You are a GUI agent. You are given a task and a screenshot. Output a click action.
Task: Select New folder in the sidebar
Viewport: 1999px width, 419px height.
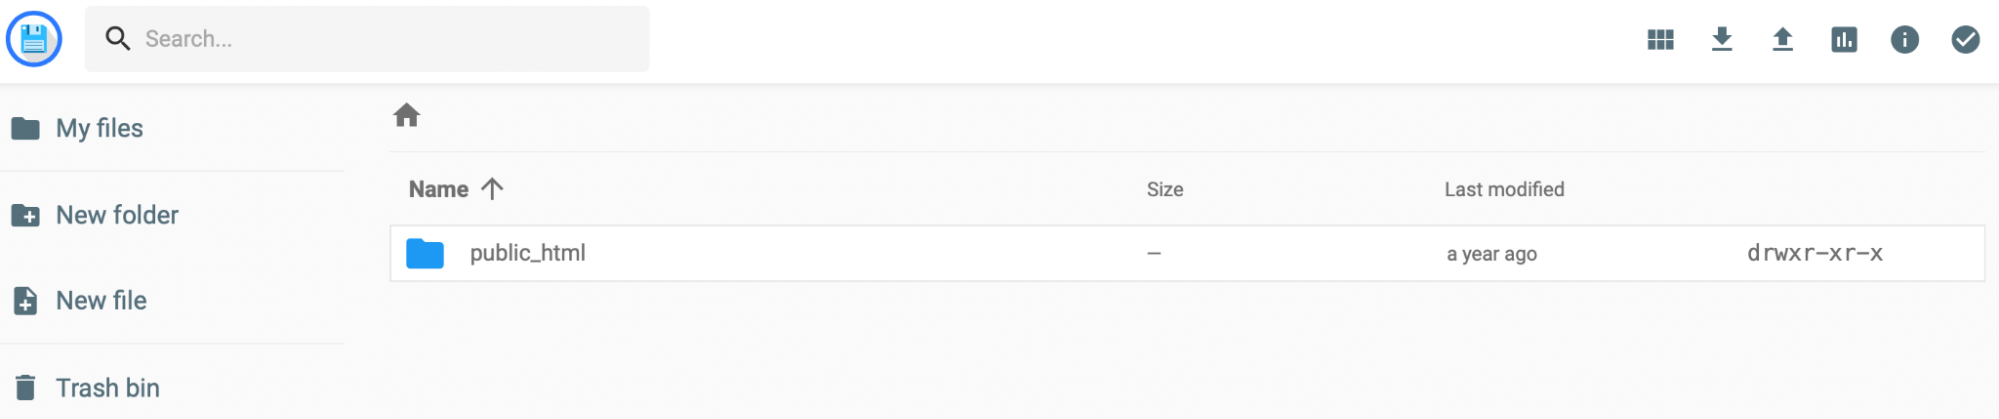point(117,215)
